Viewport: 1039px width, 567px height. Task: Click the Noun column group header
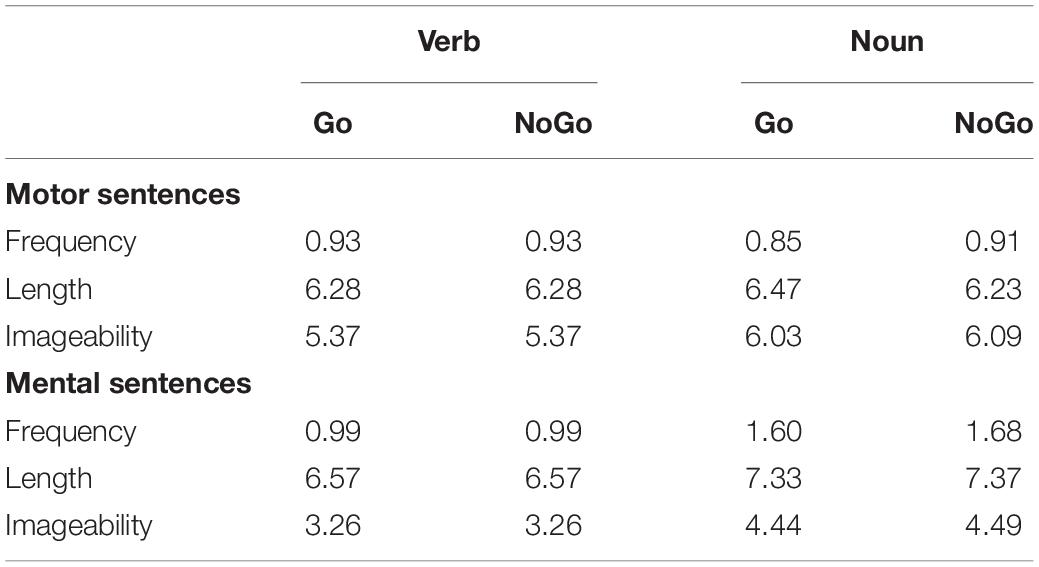tap(887, 41)
